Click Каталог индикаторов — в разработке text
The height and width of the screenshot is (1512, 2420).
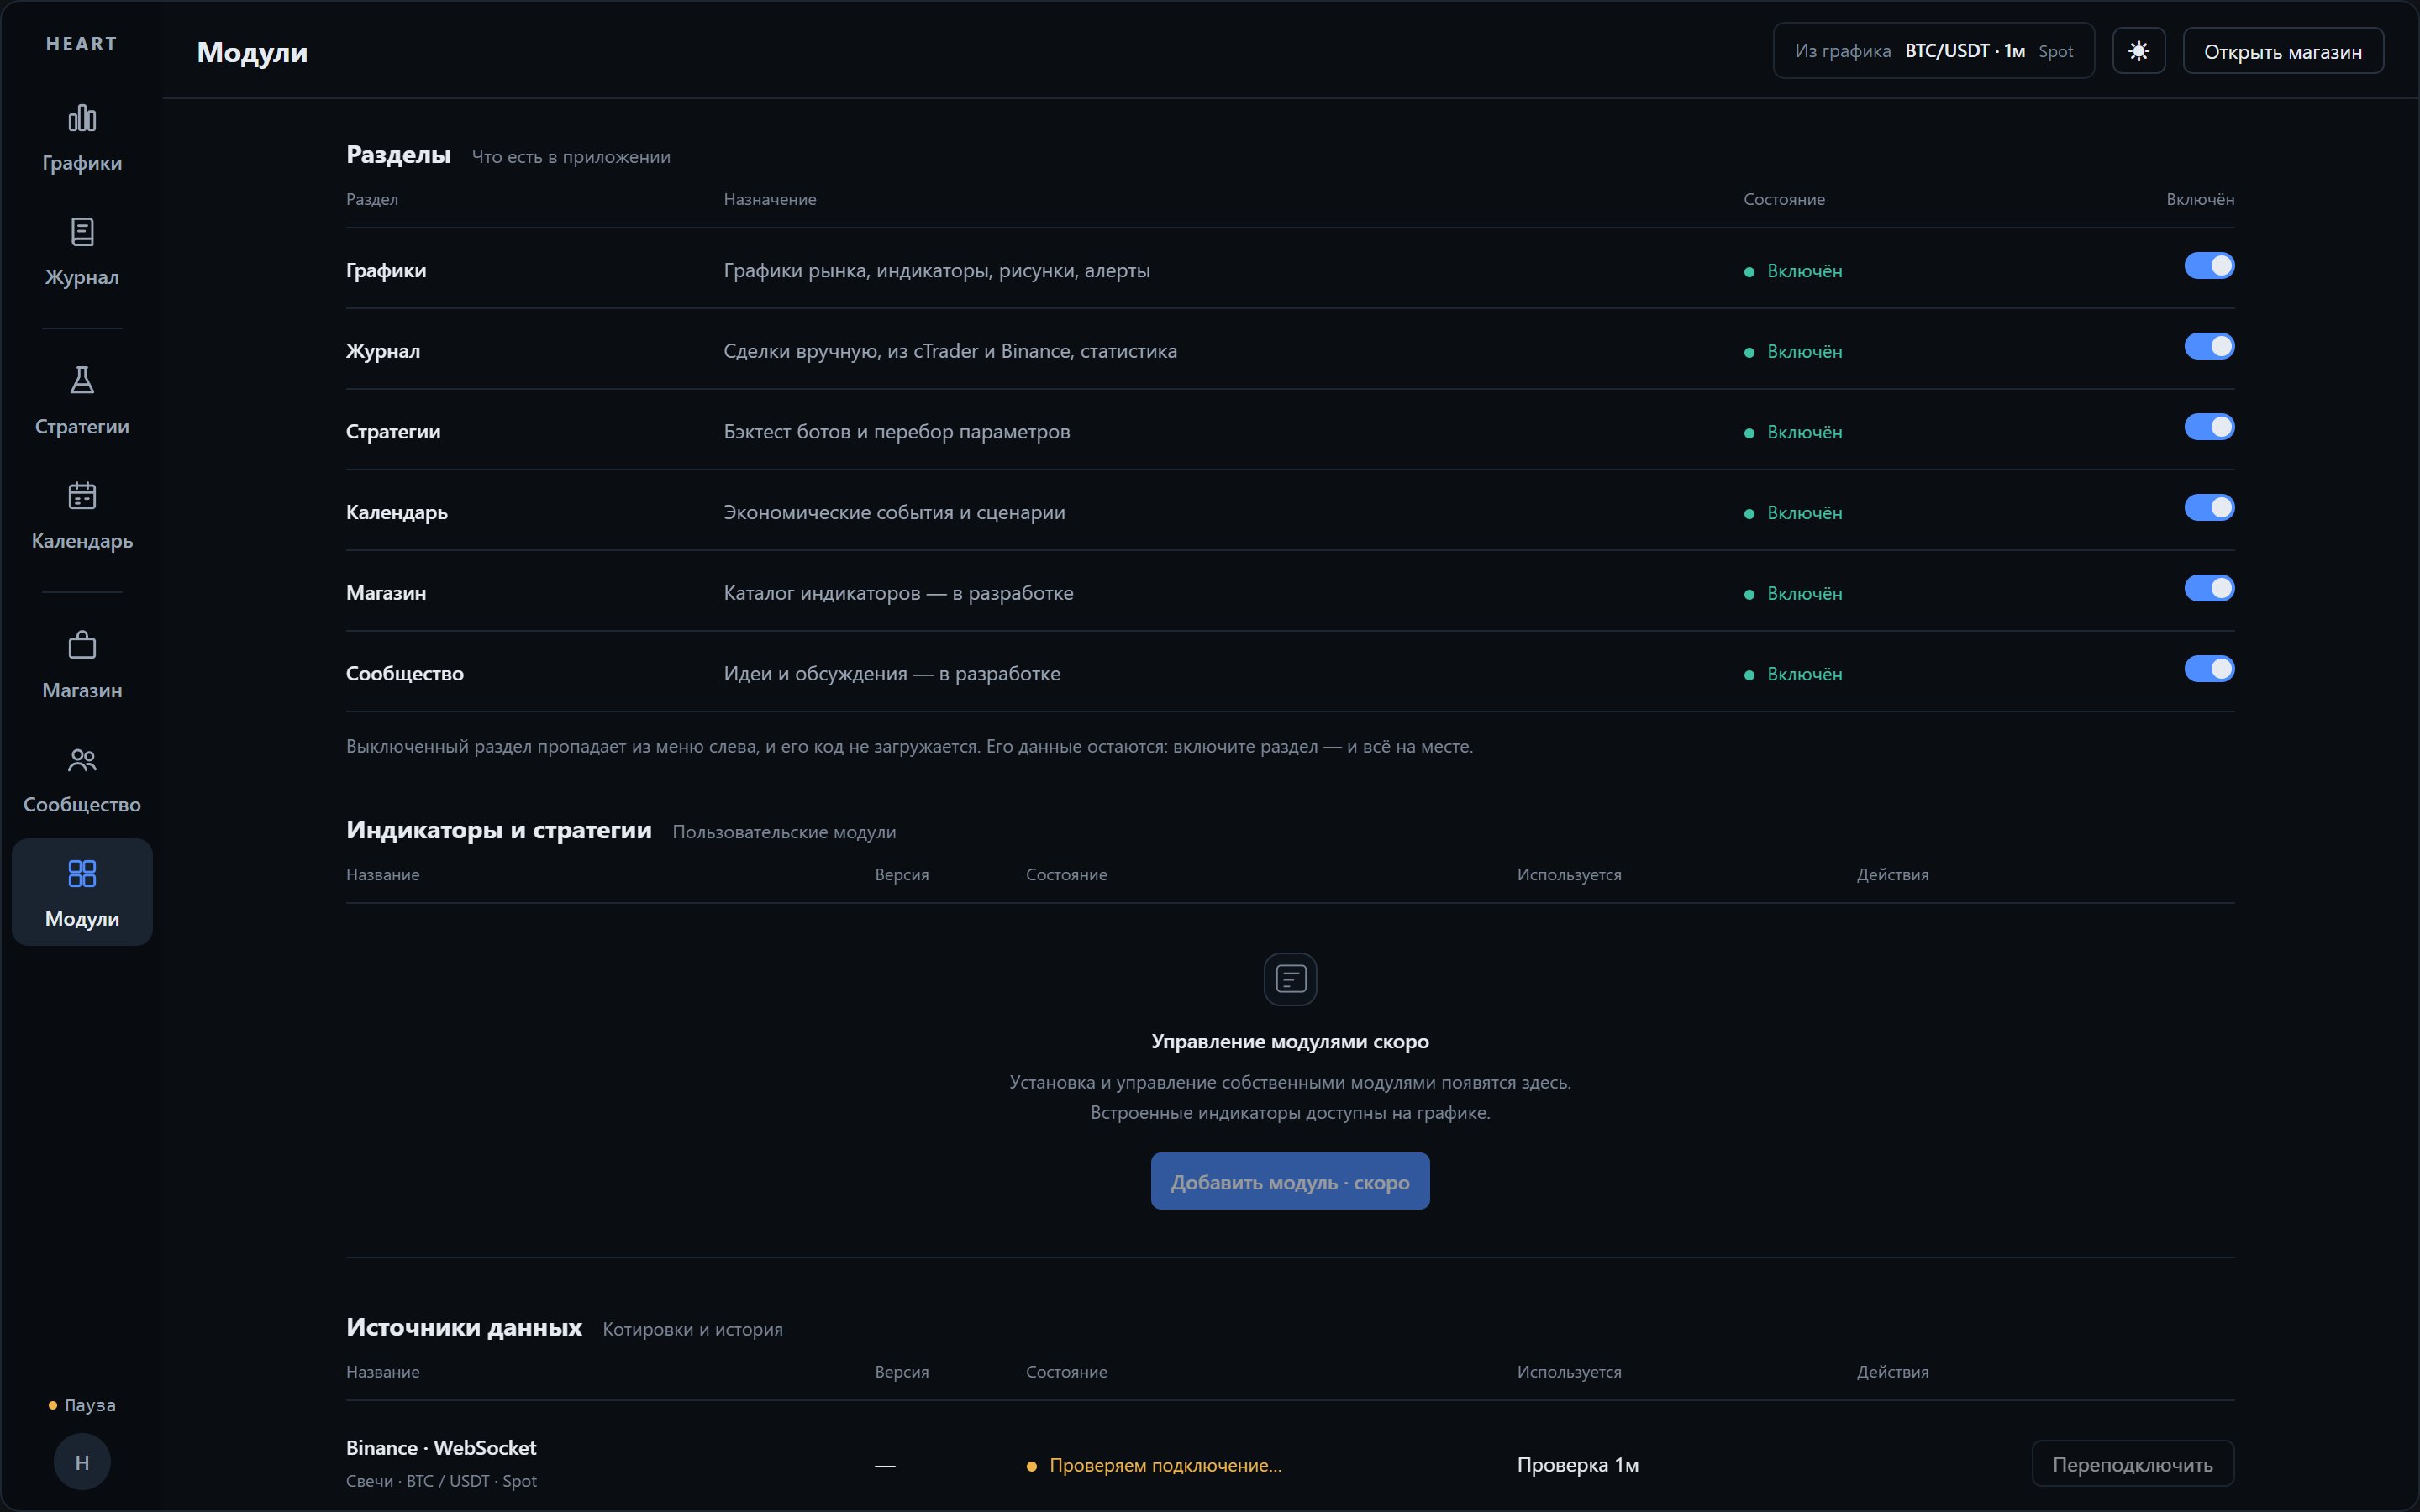point(898,593)
